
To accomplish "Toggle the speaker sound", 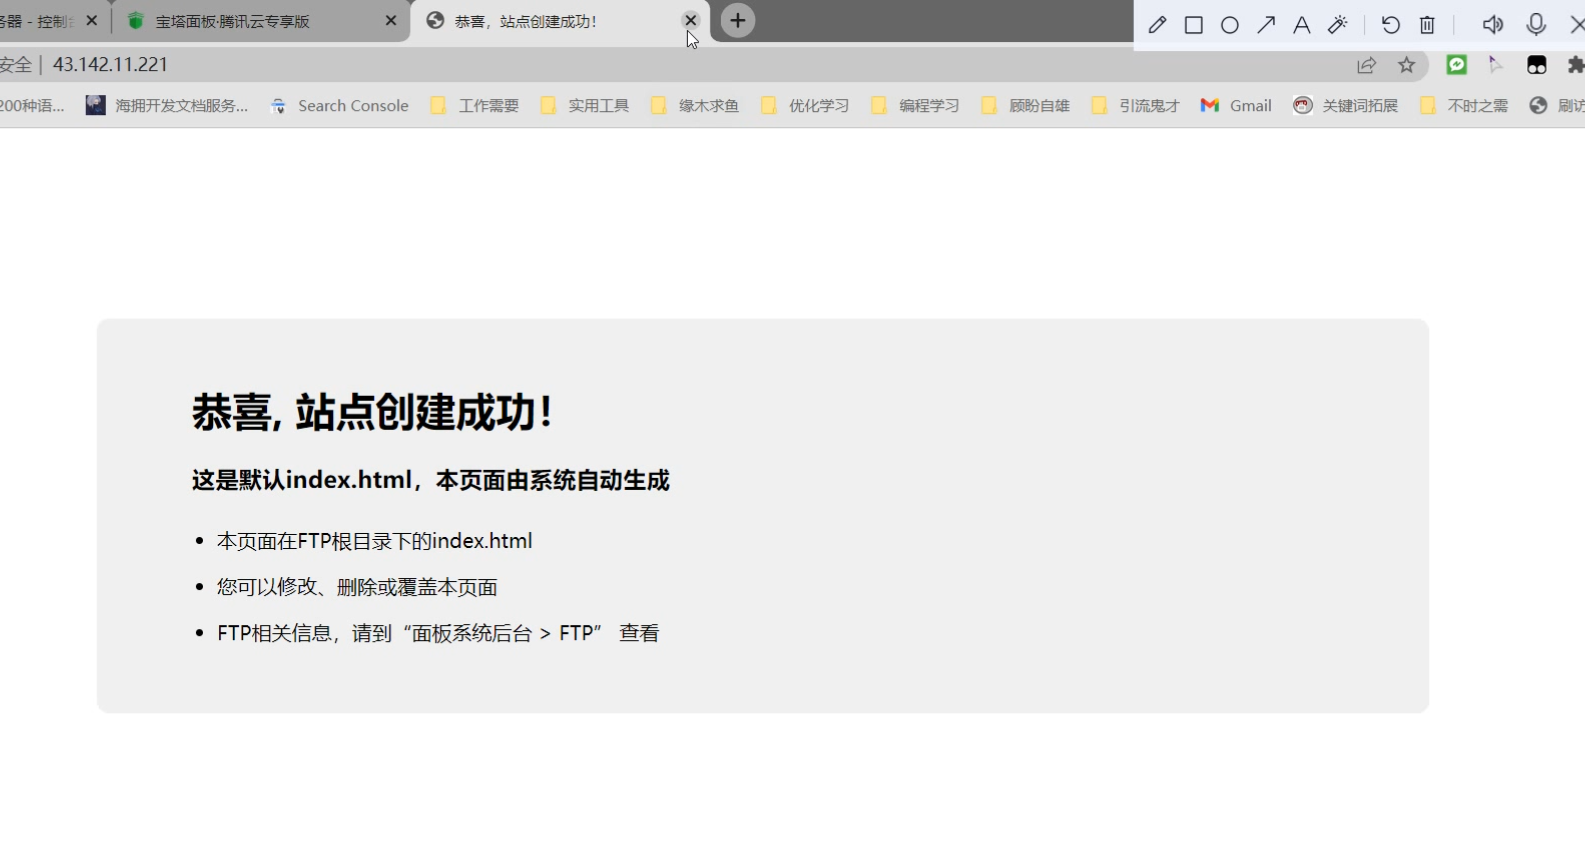I will pos(1492,25).
